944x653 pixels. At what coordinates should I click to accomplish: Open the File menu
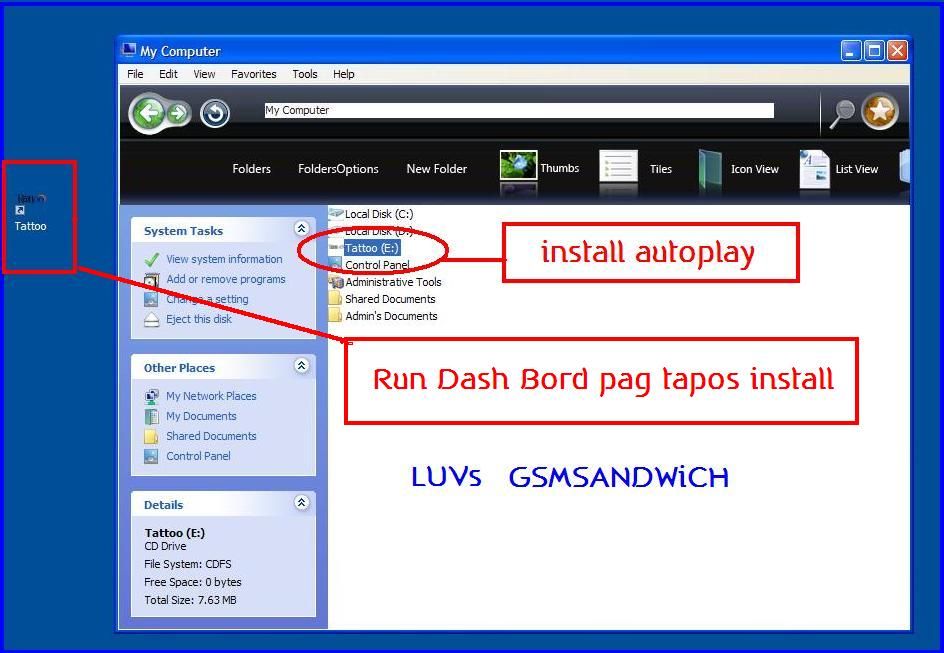tap(135, 74)
